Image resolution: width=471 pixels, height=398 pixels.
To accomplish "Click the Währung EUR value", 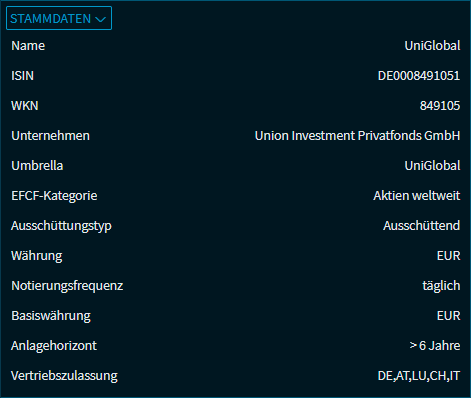I will point(448,256).
